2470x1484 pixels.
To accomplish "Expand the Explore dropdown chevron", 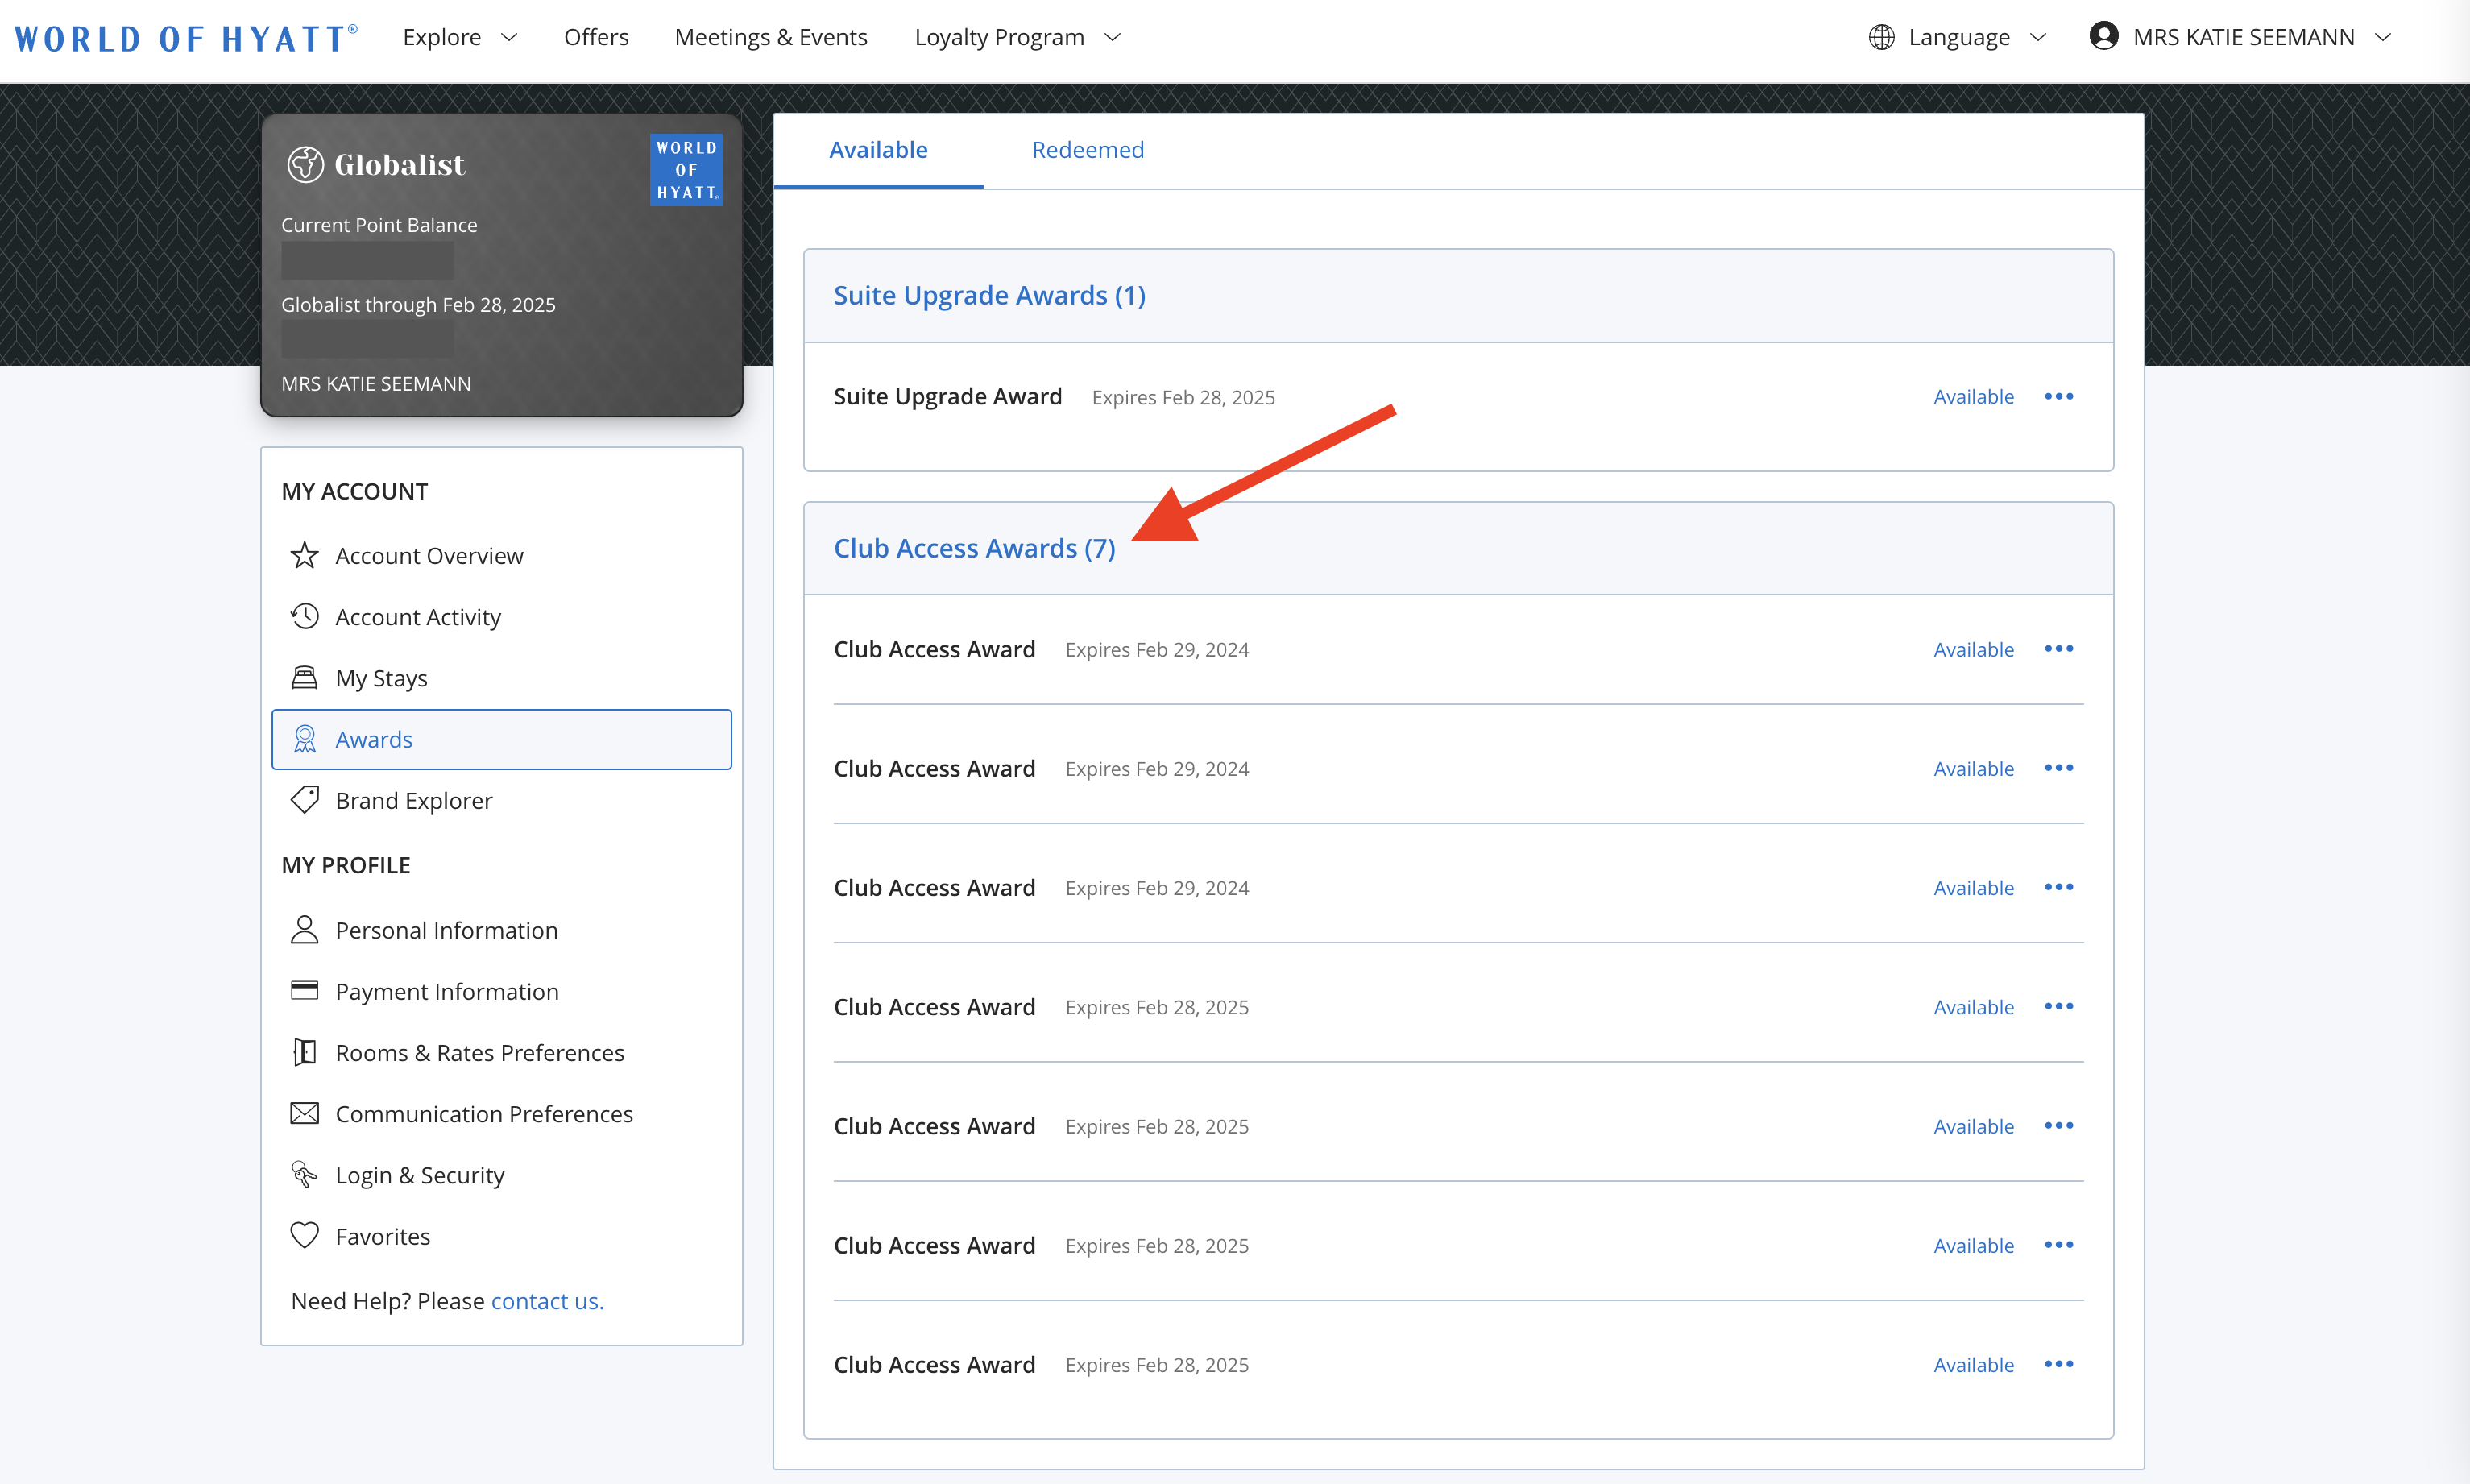I will click(509, 38).
